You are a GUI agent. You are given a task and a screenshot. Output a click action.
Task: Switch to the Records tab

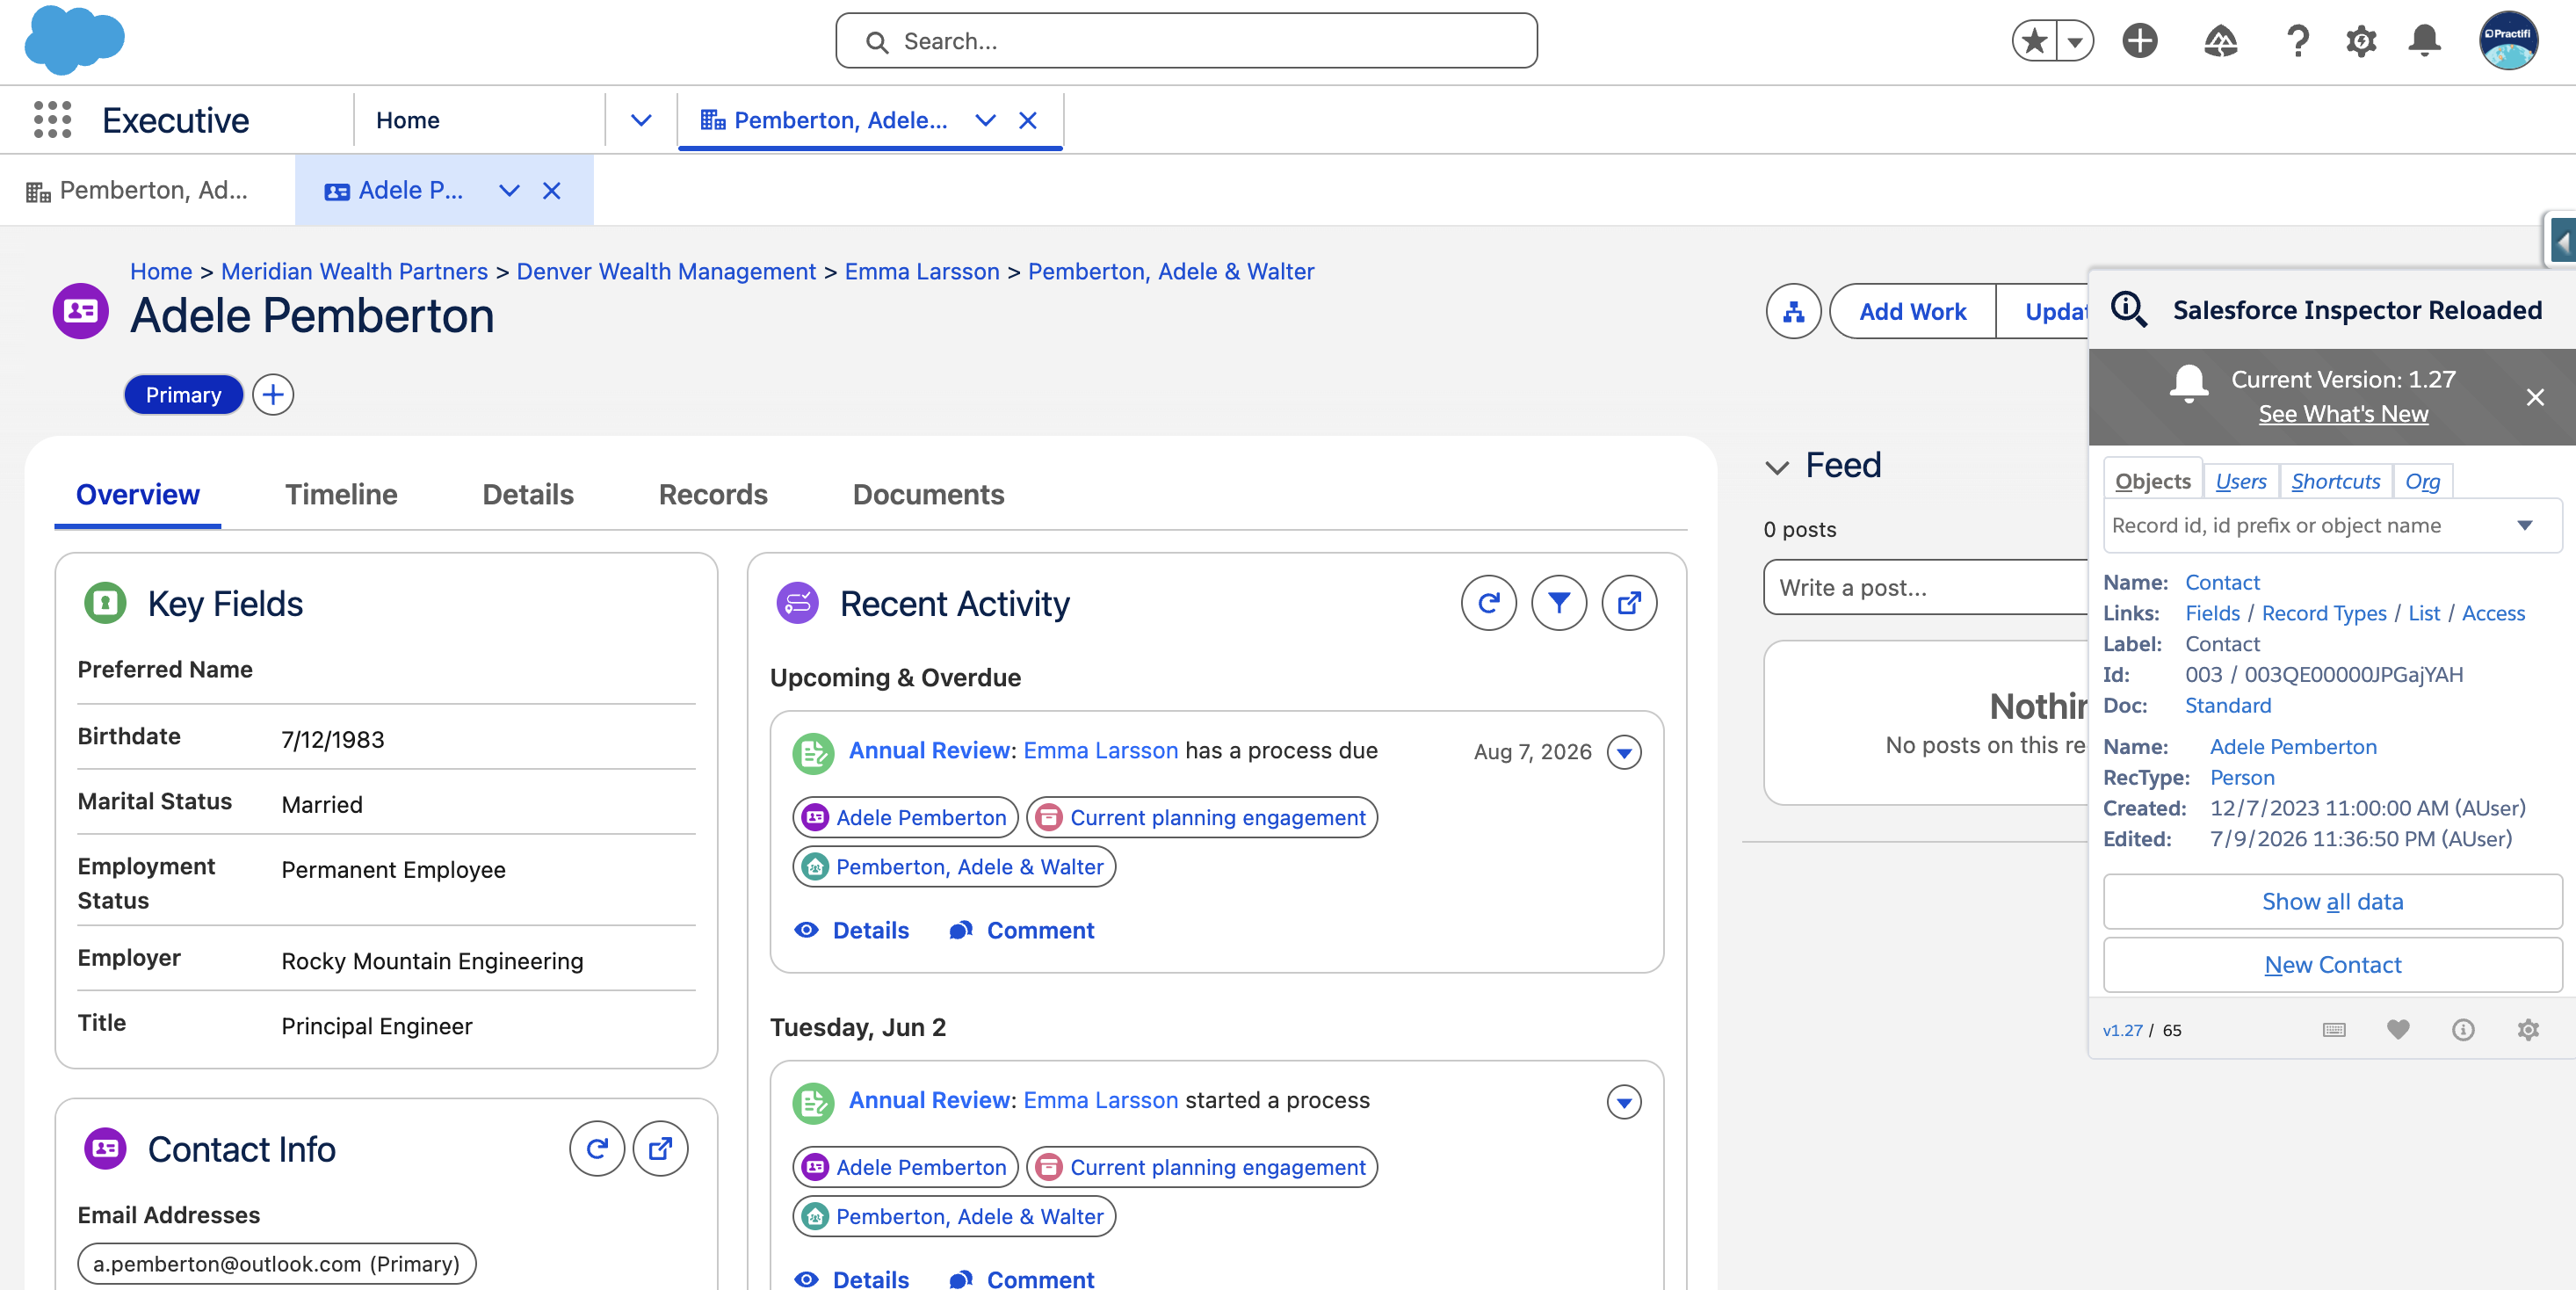(x=713, y=494)
